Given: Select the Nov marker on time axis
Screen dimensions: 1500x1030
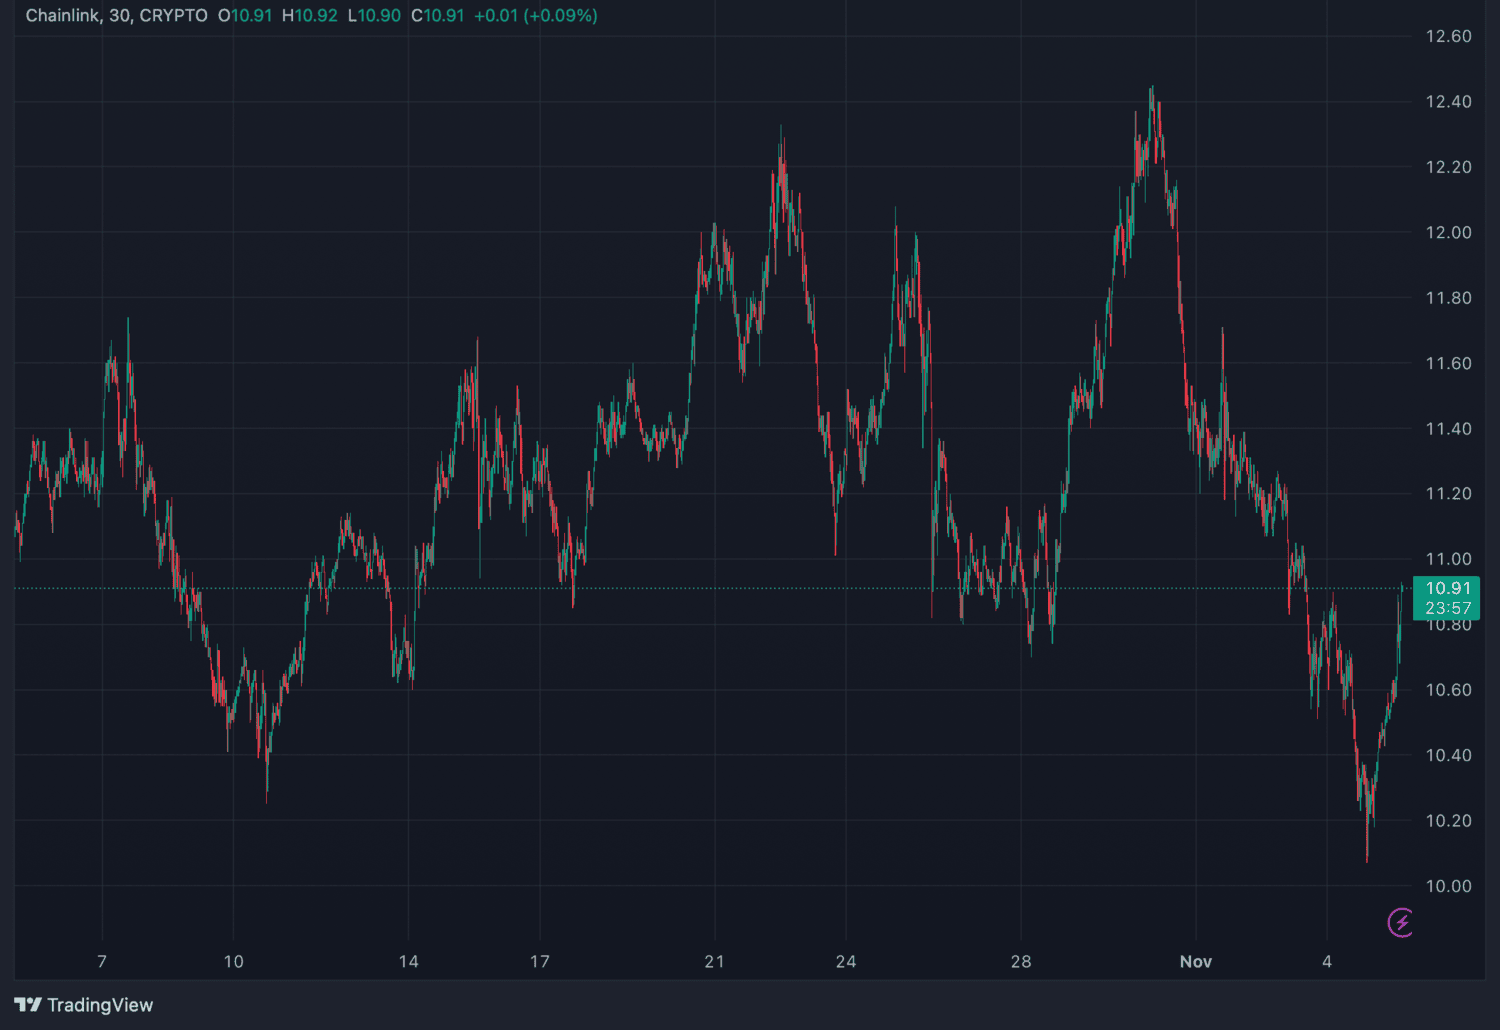Looking at the screenshot, I should tap(1195, 961).
